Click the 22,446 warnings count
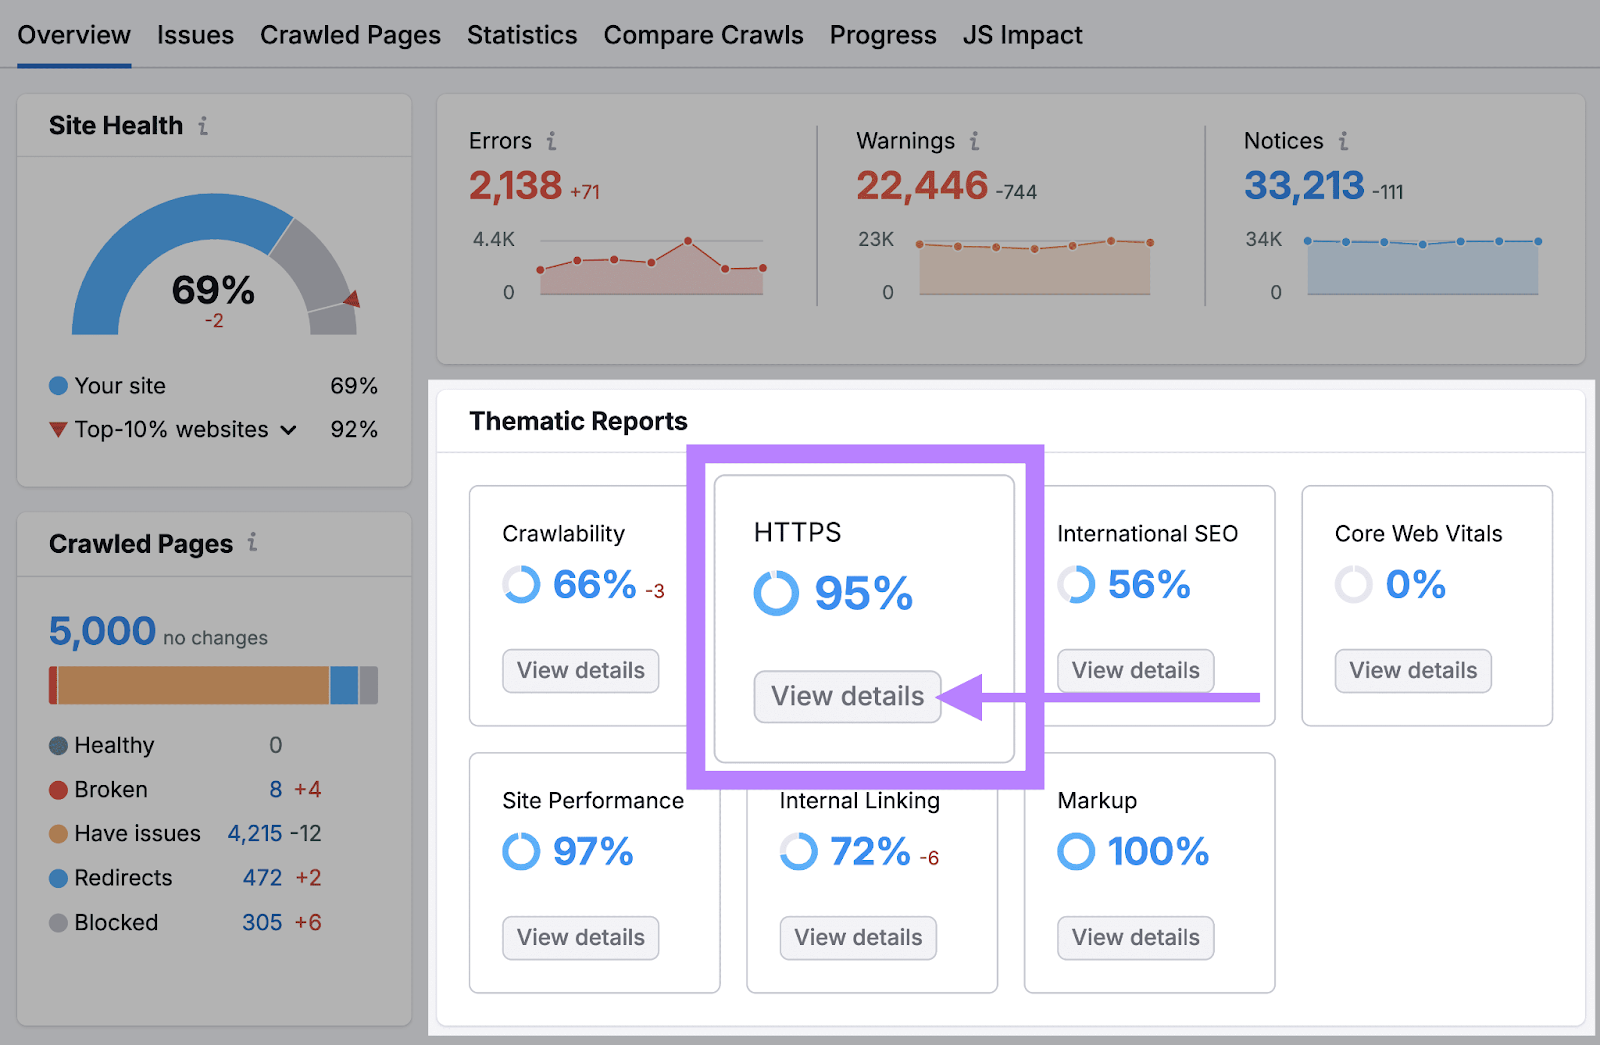 [x=922, y=186]
